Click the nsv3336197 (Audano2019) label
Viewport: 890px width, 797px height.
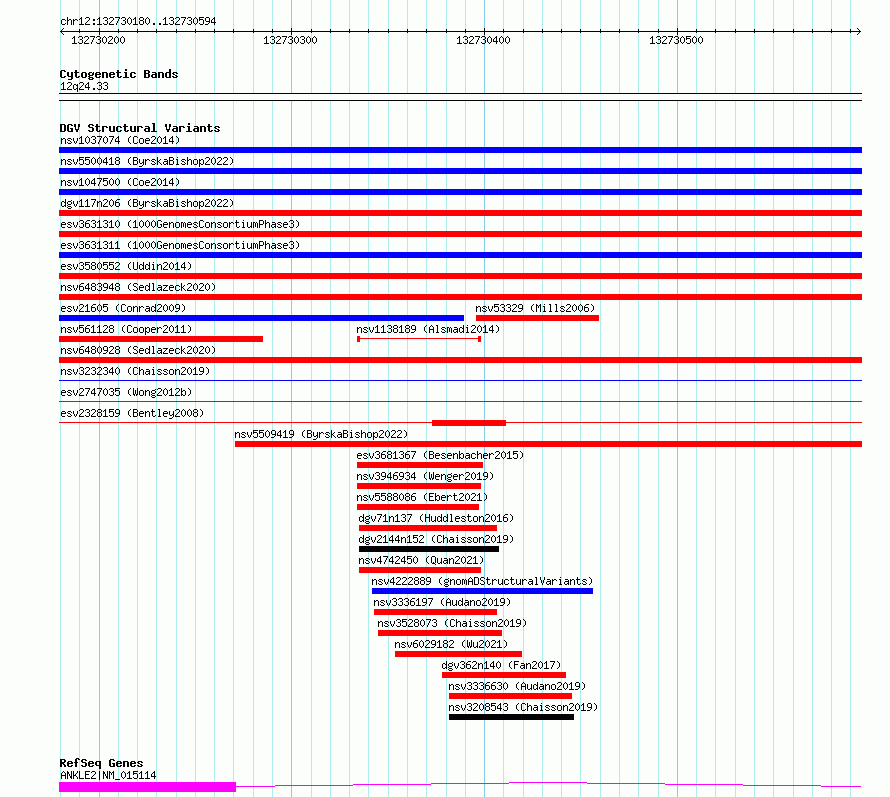tap(442, 602)
